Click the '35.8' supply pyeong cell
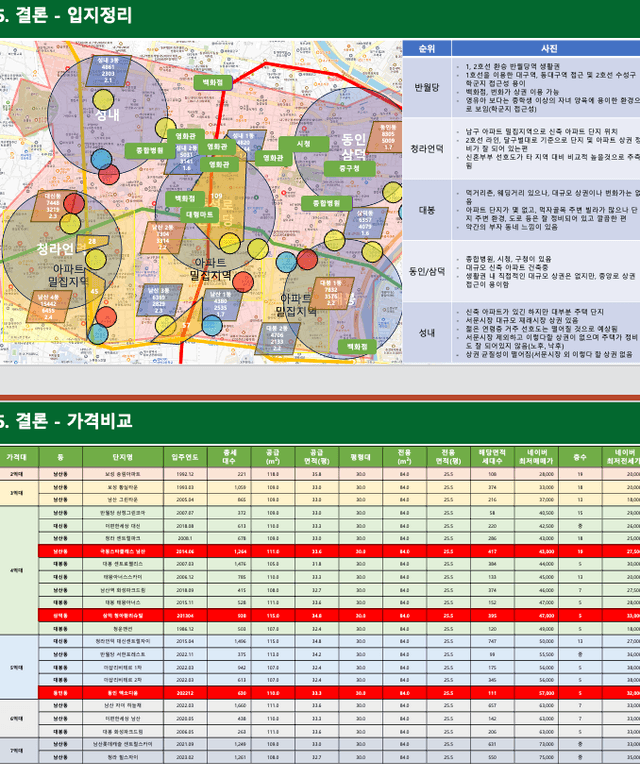 click(317, 474)
